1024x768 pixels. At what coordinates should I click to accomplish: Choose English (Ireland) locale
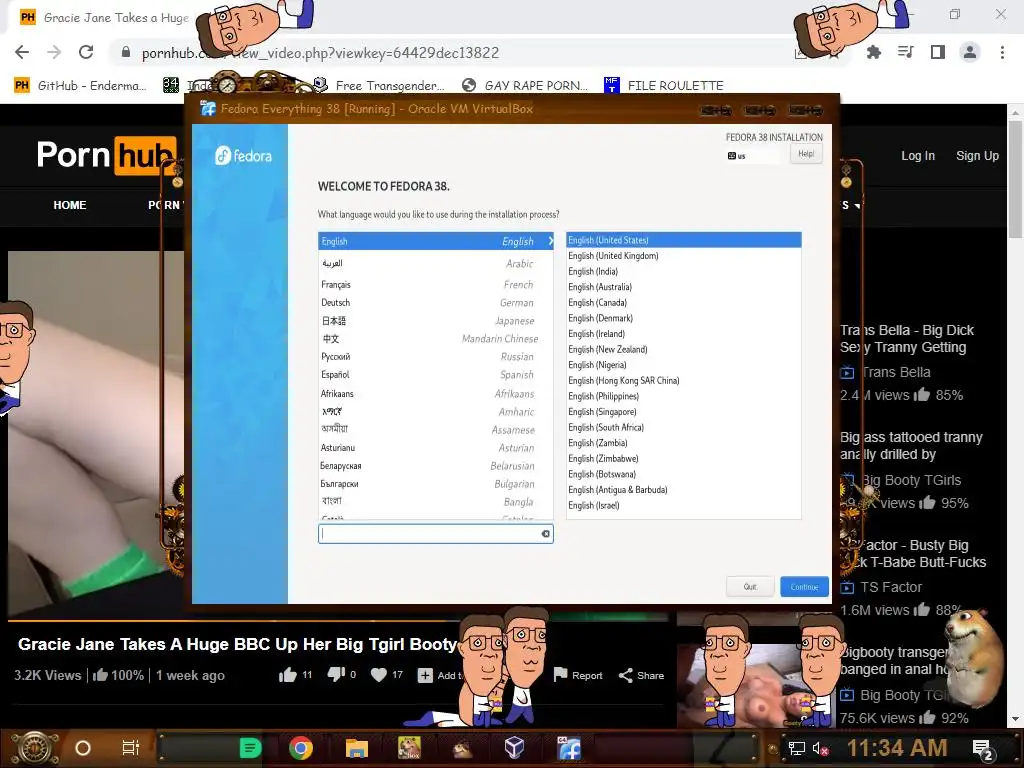coord(683,334)
